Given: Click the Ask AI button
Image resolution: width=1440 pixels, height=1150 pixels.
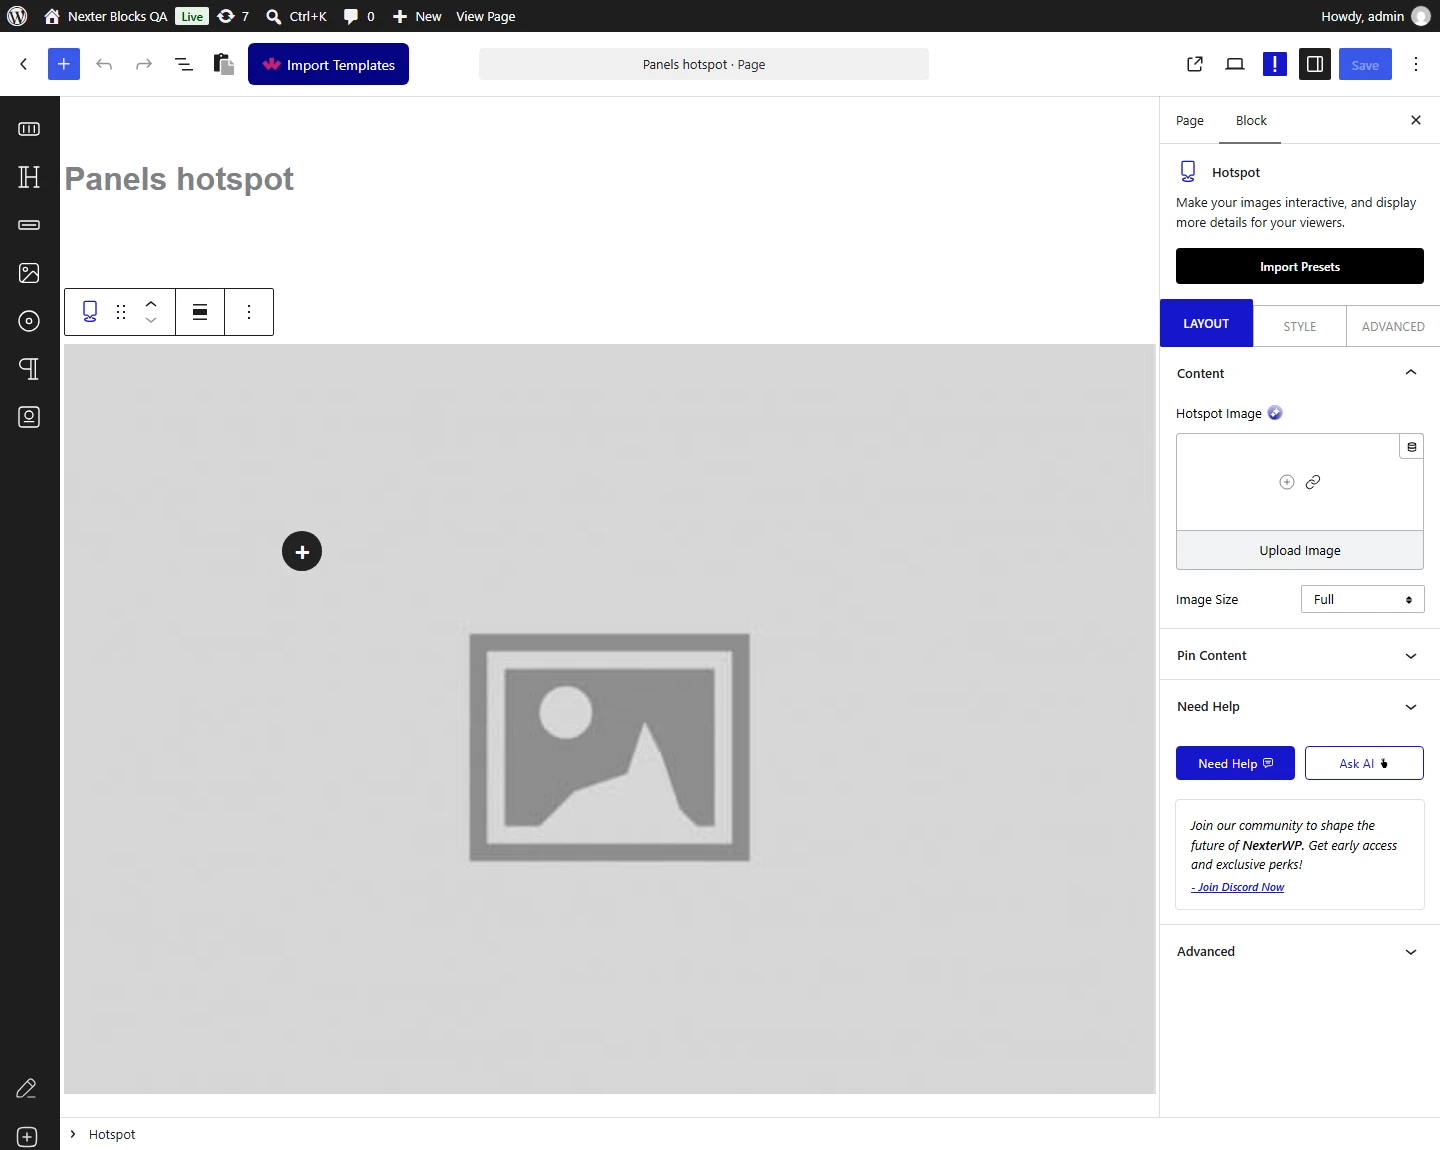Looking at the screenshot, I should tap(1364, 763).
